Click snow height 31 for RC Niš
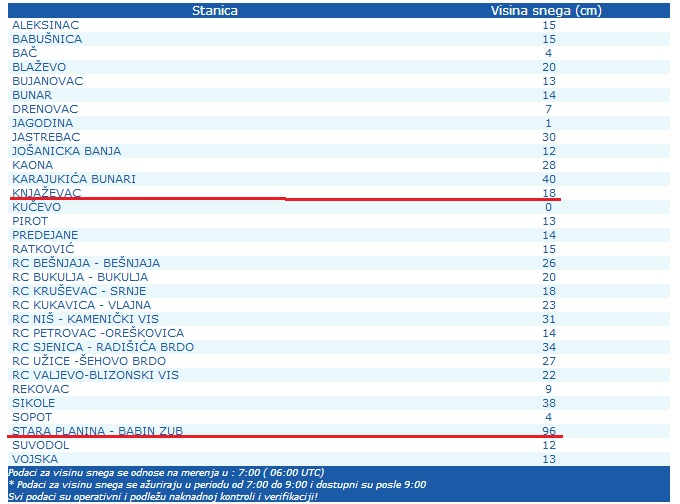The image size is (680, 504). coord(549,319)
